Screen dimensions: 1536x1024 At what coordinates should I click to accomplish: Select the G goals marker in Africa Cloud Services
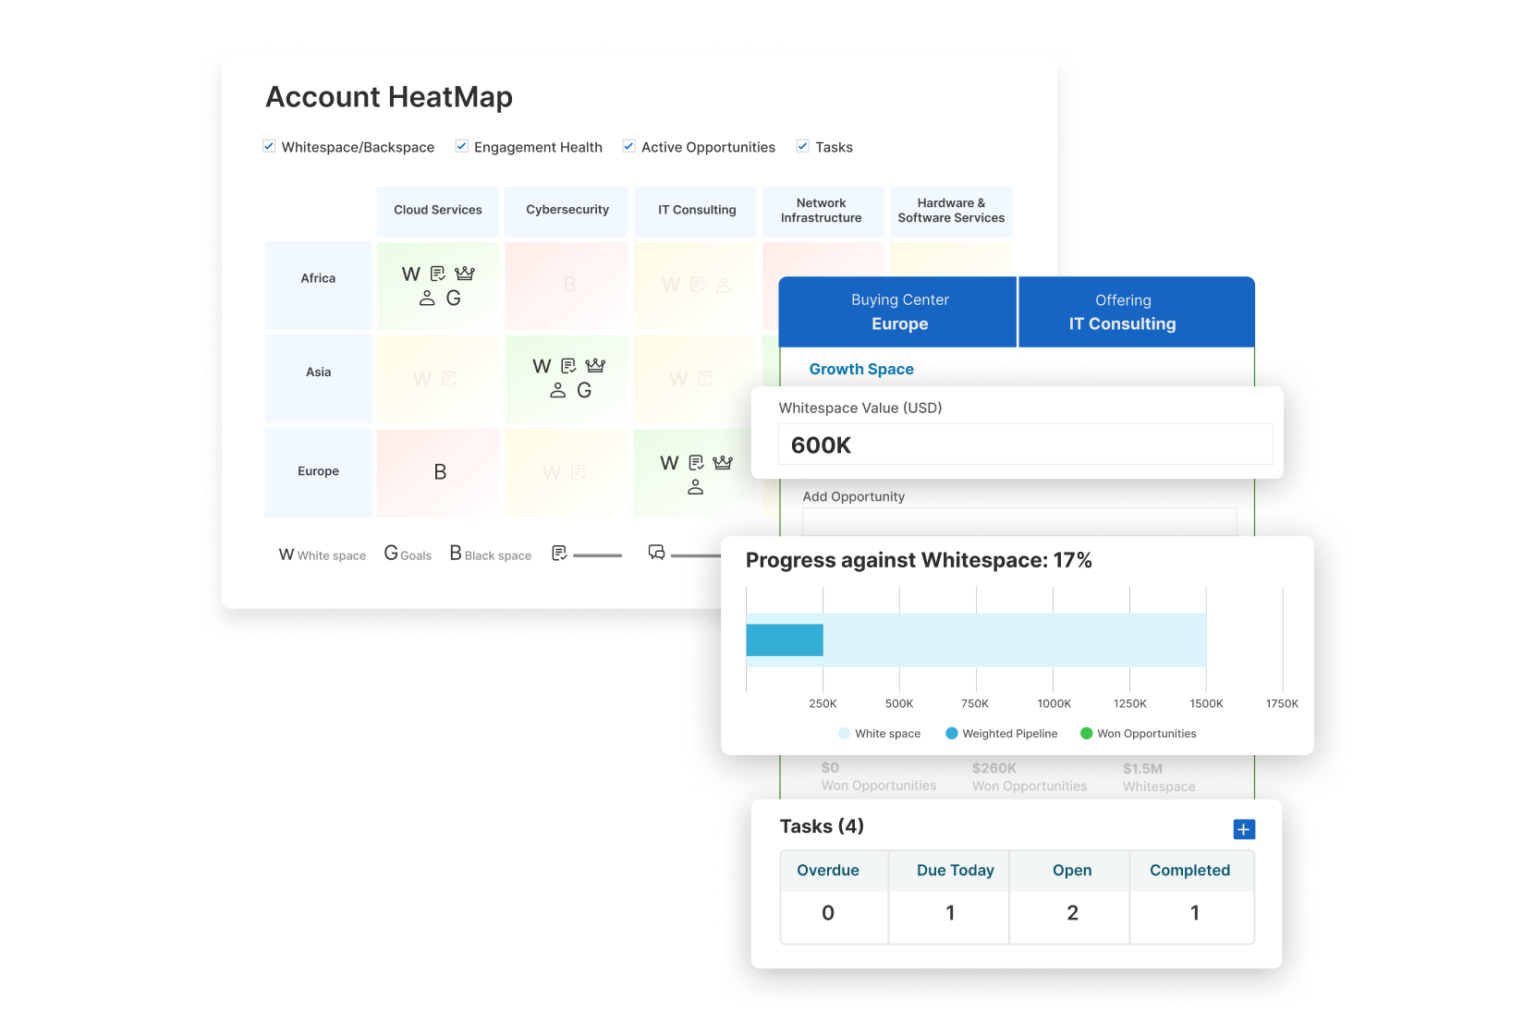[x=452, y=297]
